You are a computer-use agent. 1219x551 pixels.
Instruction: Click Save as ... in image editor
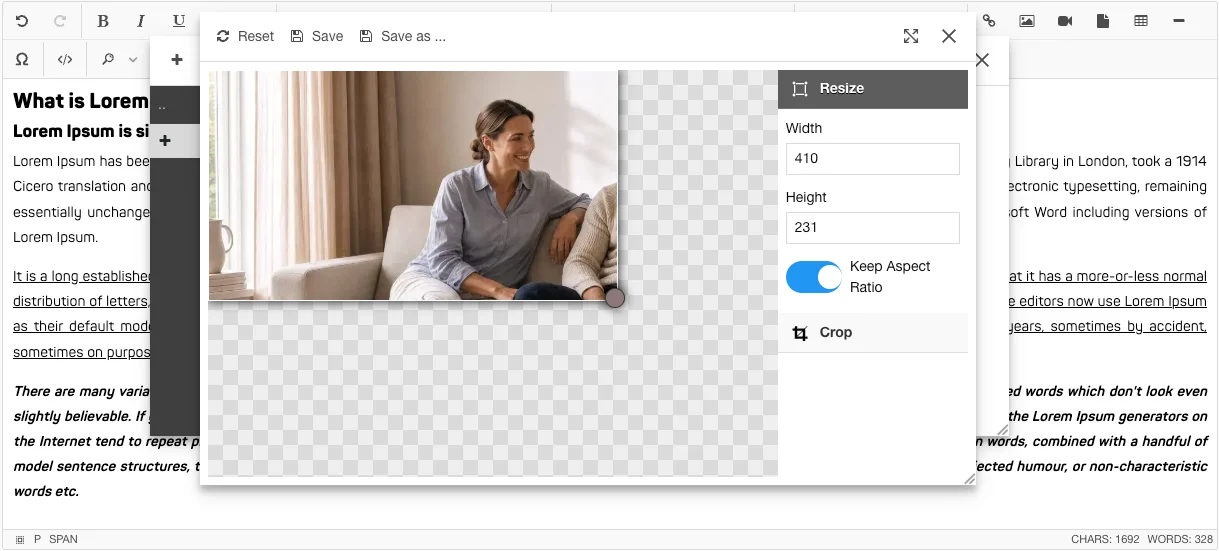click(403, 36)
